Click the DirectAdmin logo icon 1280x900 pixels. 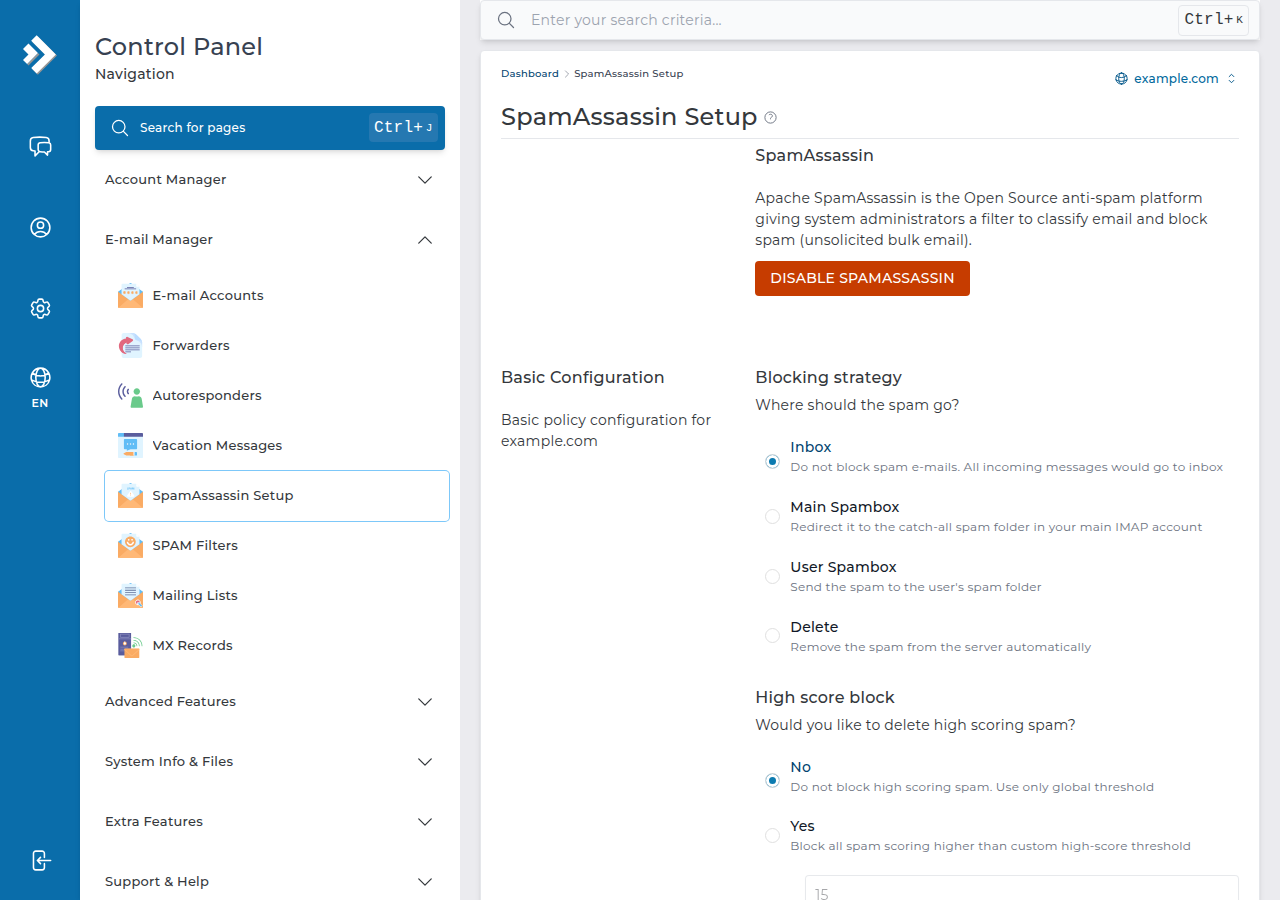40,54
